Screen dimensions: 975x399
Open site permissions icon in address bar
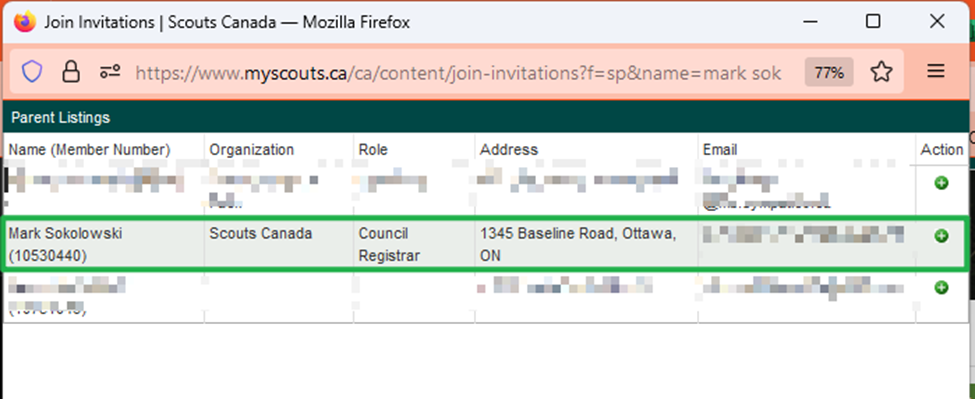[x=110, y=72]
